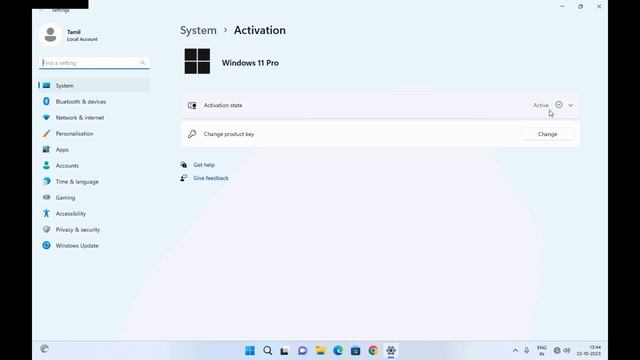Click the key icon beside Change product key
Image resolution: width=640 pixels, height=360 pixels.
point(192,134)
